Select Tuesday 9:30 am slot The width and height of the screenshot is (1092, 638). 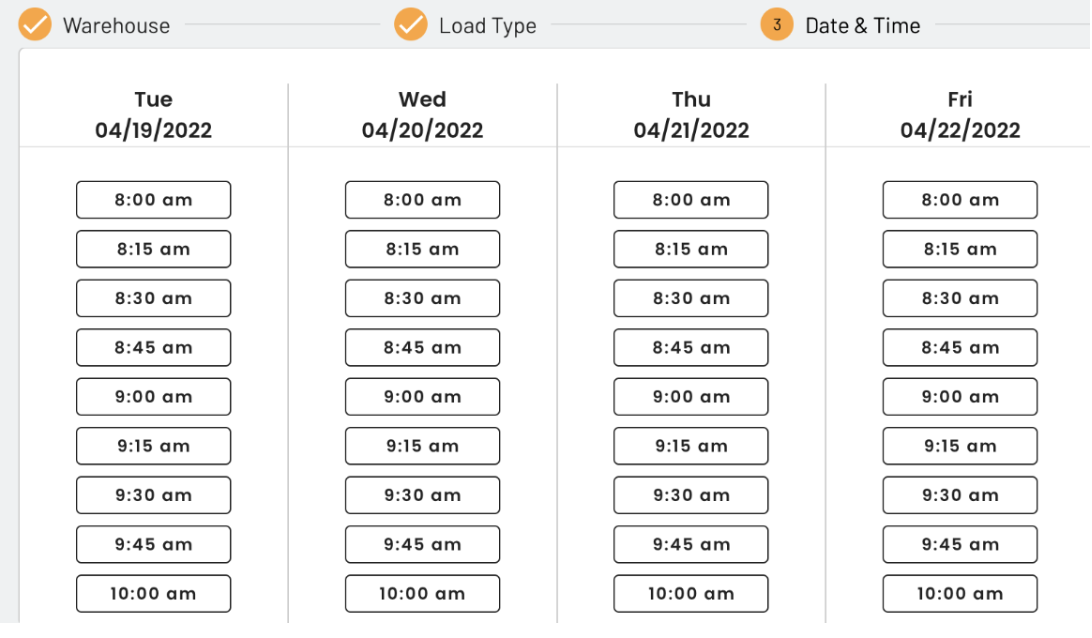coord(153,495)
